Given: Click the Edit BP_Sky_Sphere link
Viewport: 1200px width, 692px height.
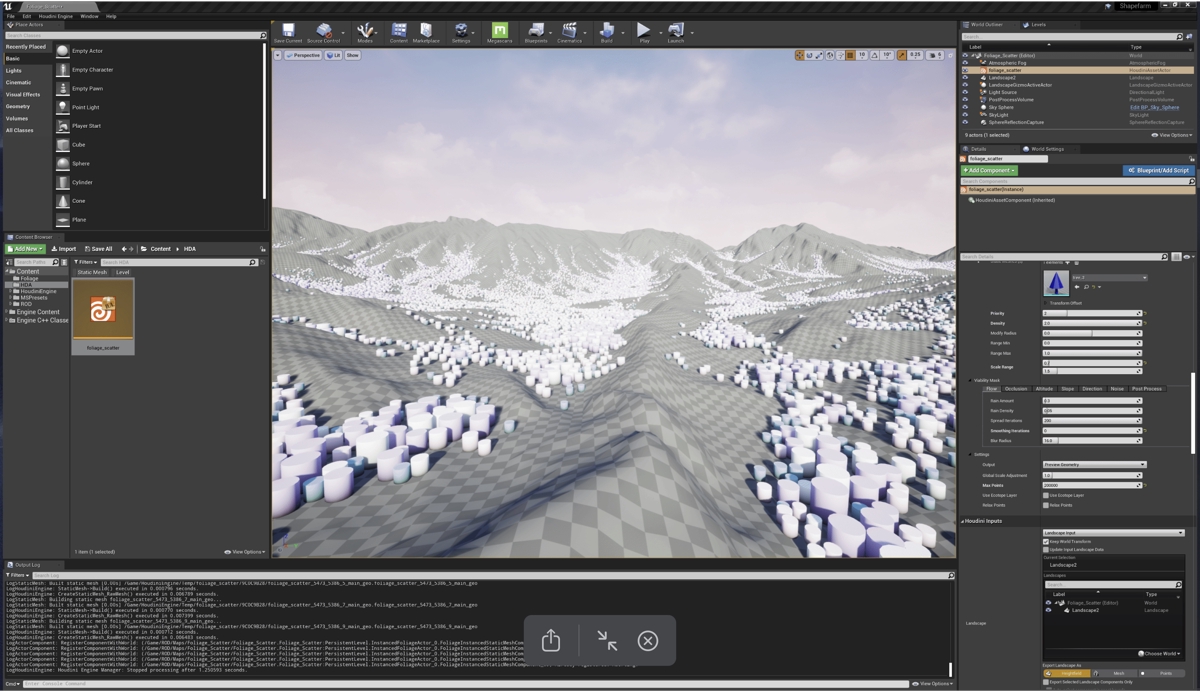Looking at the screenshot, I should pos(1154,107).
